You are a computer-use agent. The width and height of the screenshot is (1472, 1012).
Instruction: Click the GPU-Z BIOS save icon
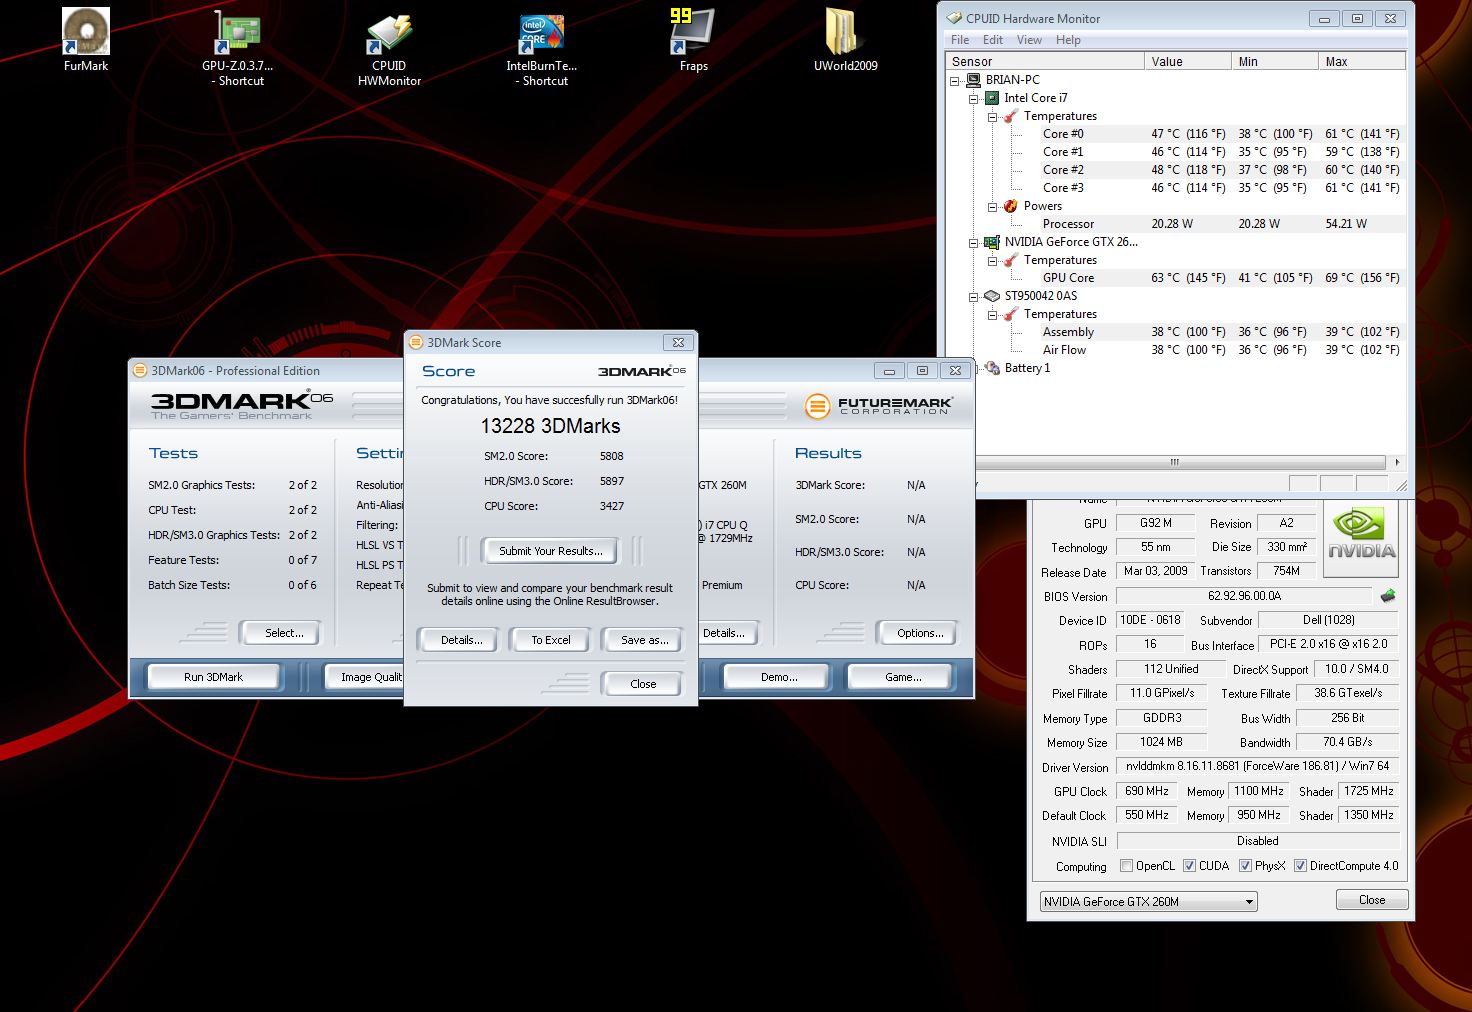pyautogui.click(x=1387, y=596)
